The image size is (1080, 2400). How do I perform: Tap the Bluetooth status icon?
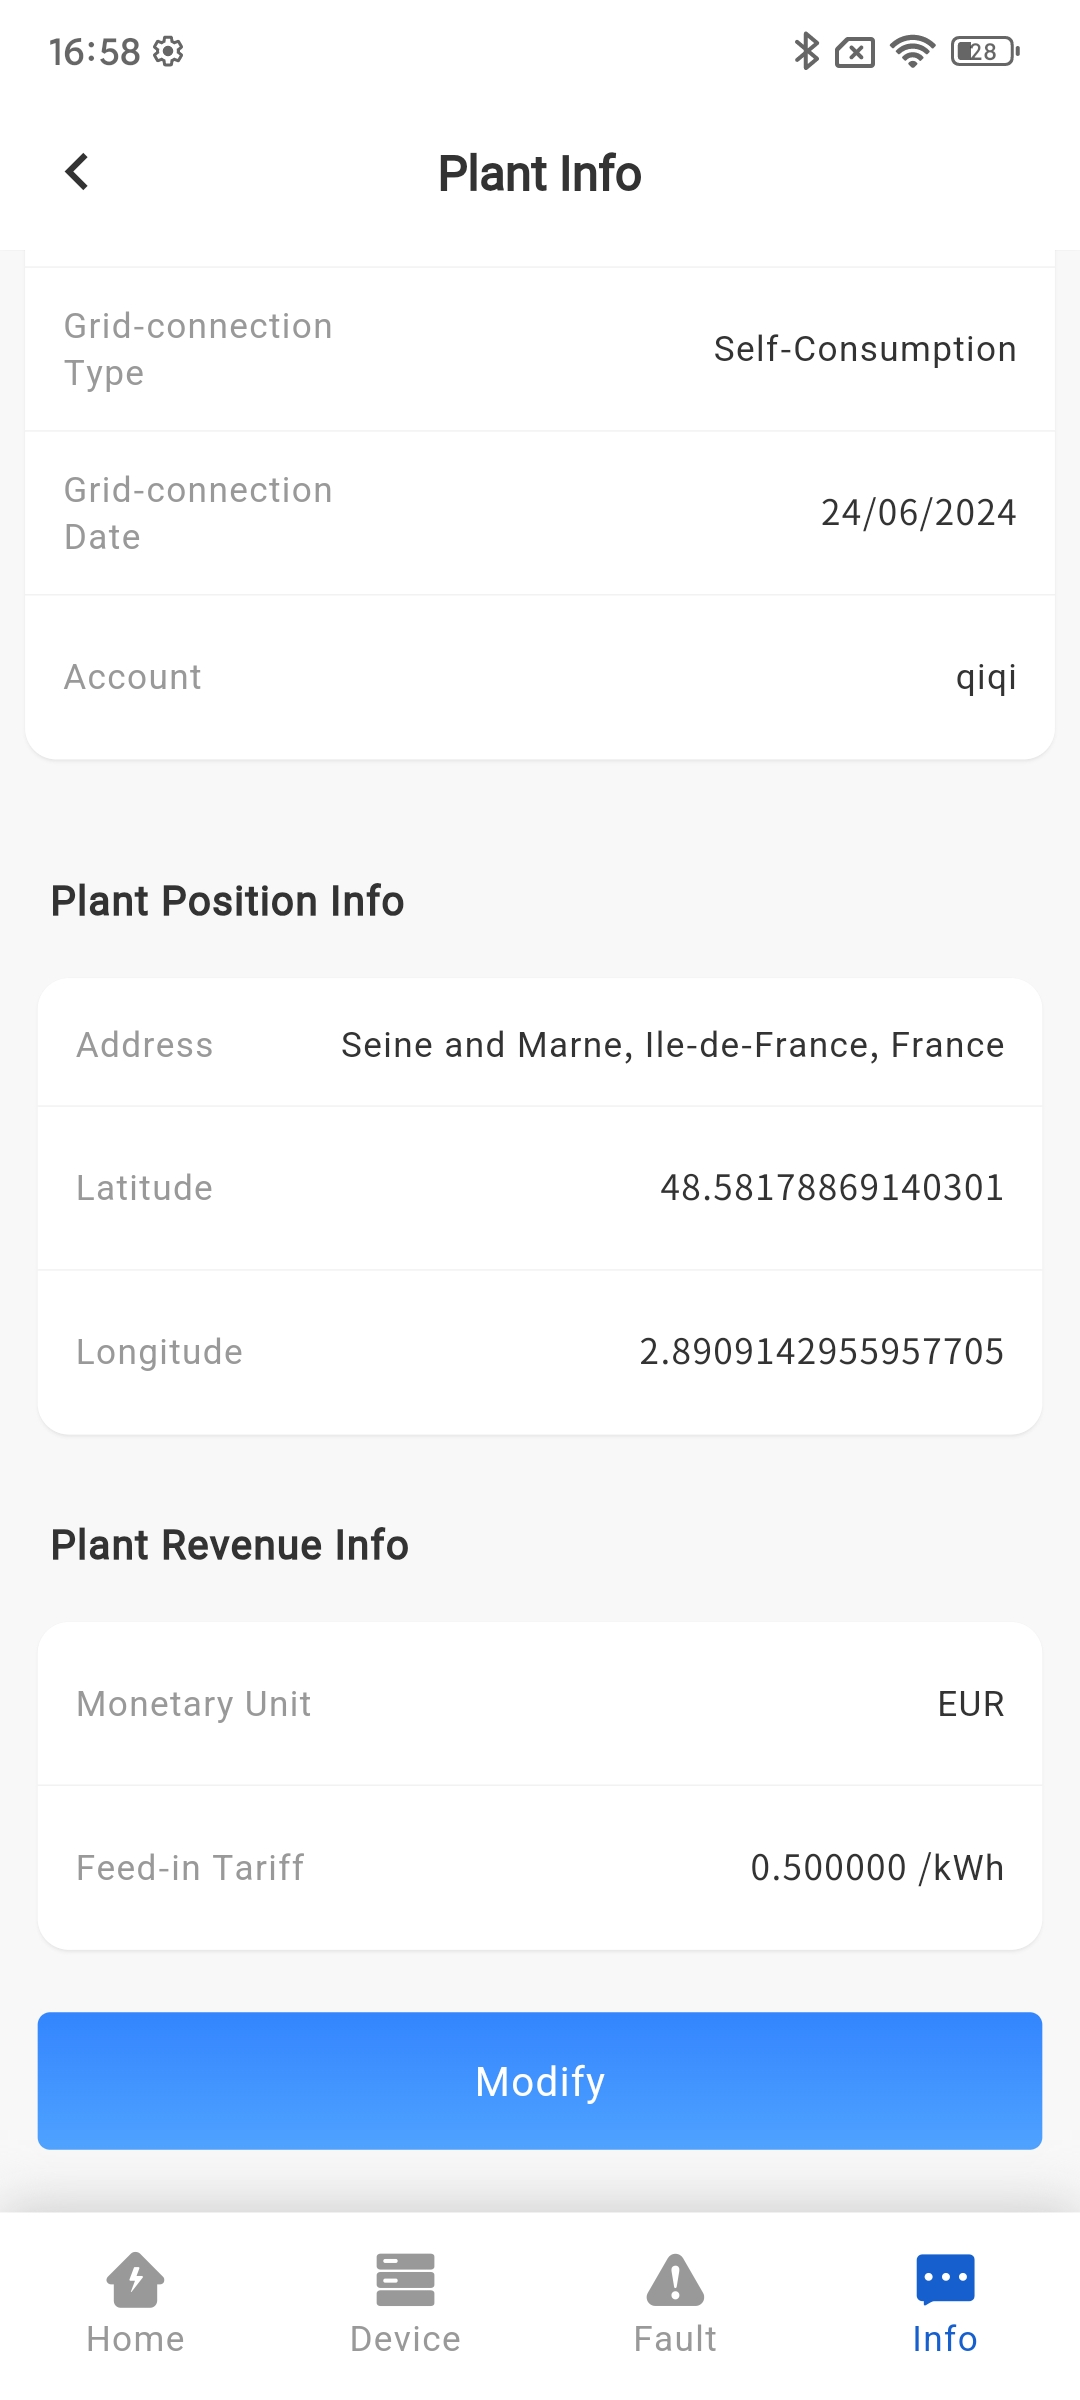(806, 51)
